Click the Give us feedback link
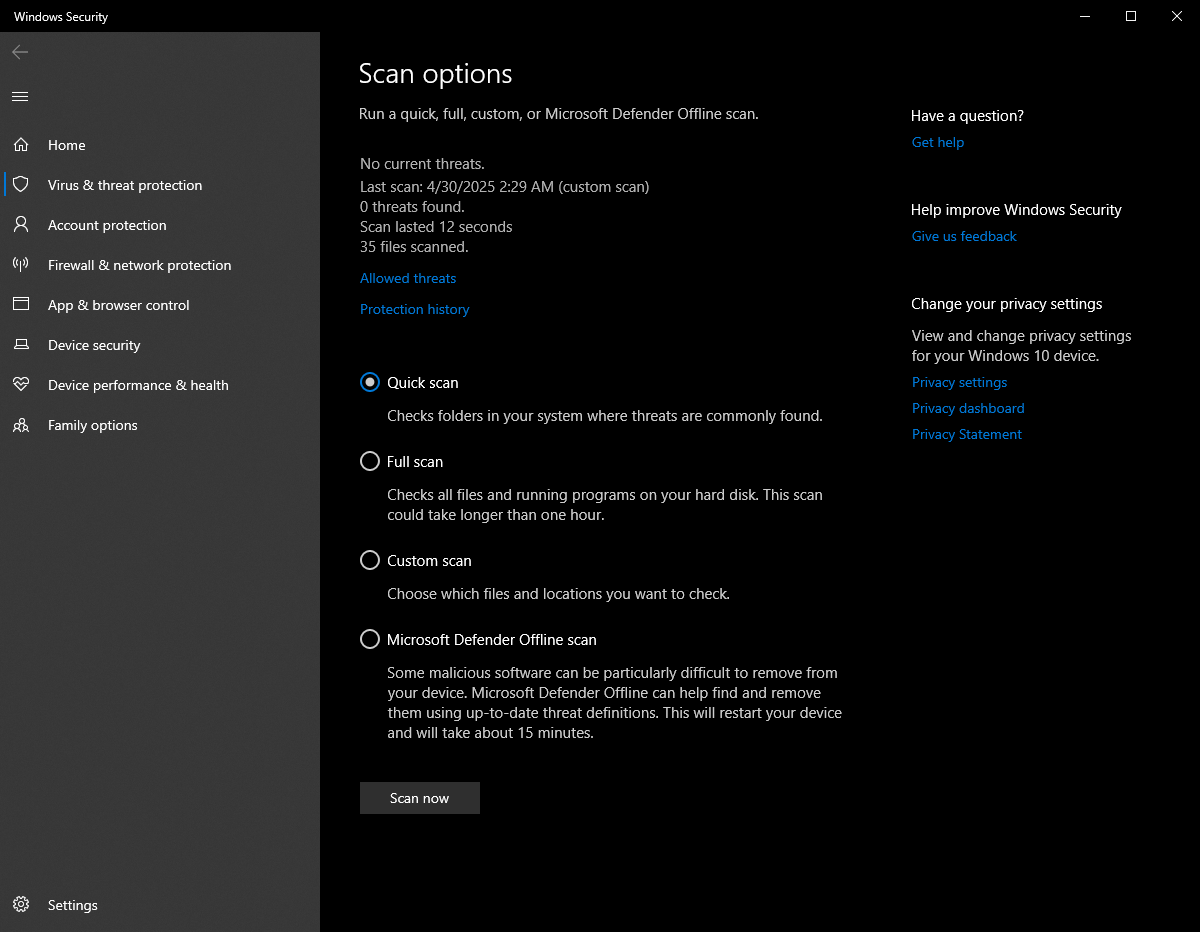This screenshot has height=932, width=1200. 964,236
